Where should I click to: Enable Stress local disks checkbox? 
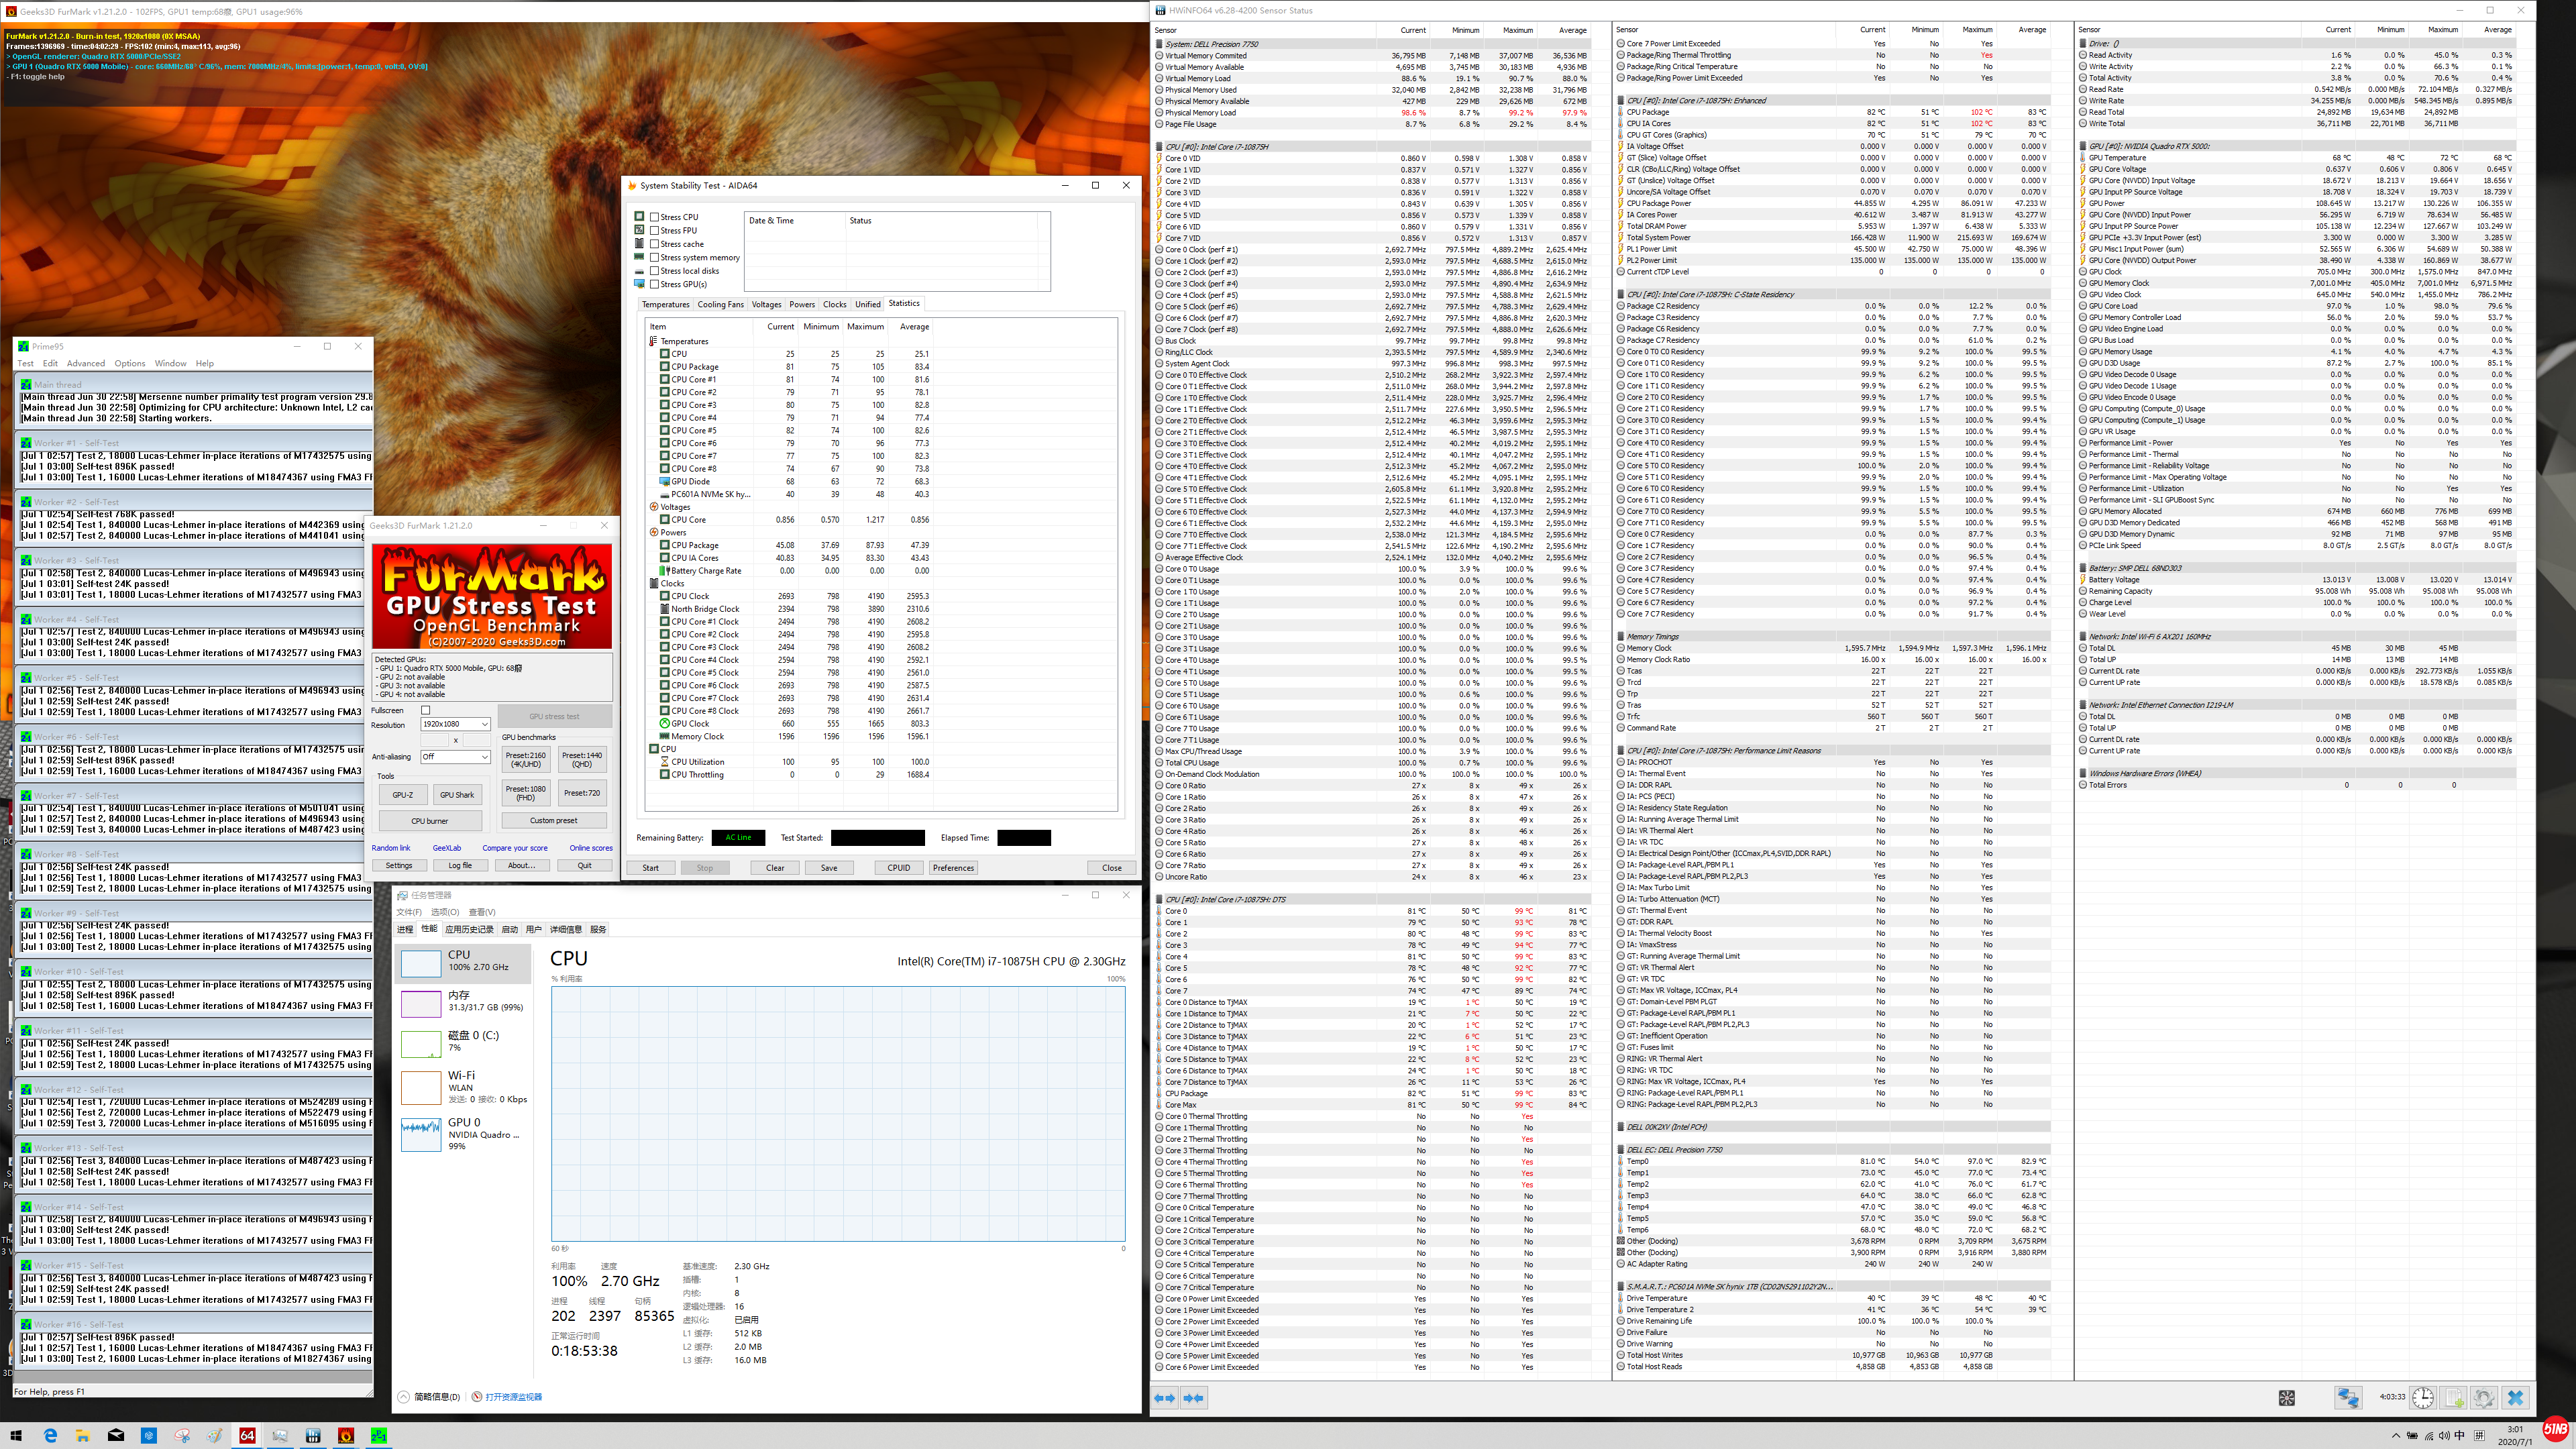(654, 271)
